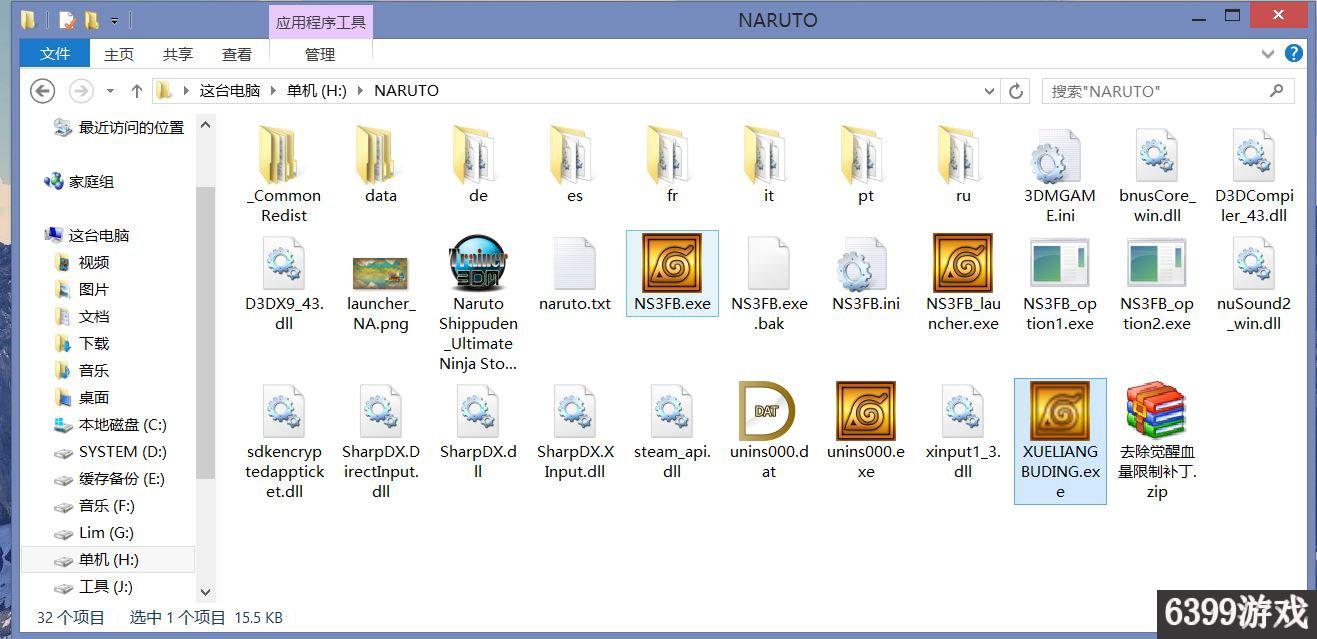
Task: Open 本地磁盘 (C:) drive
Action: (x=110, y=424)
